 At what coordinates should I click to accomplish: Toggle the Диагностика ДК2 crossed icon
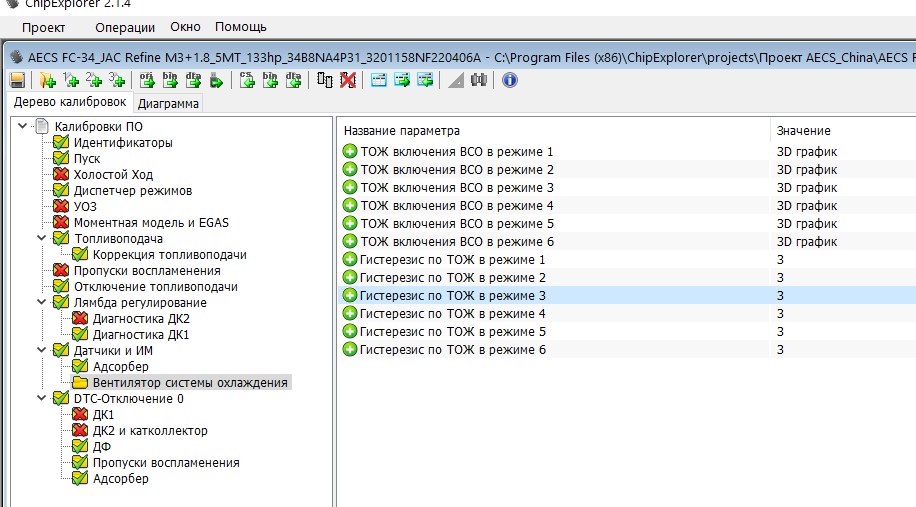(80, 319)
